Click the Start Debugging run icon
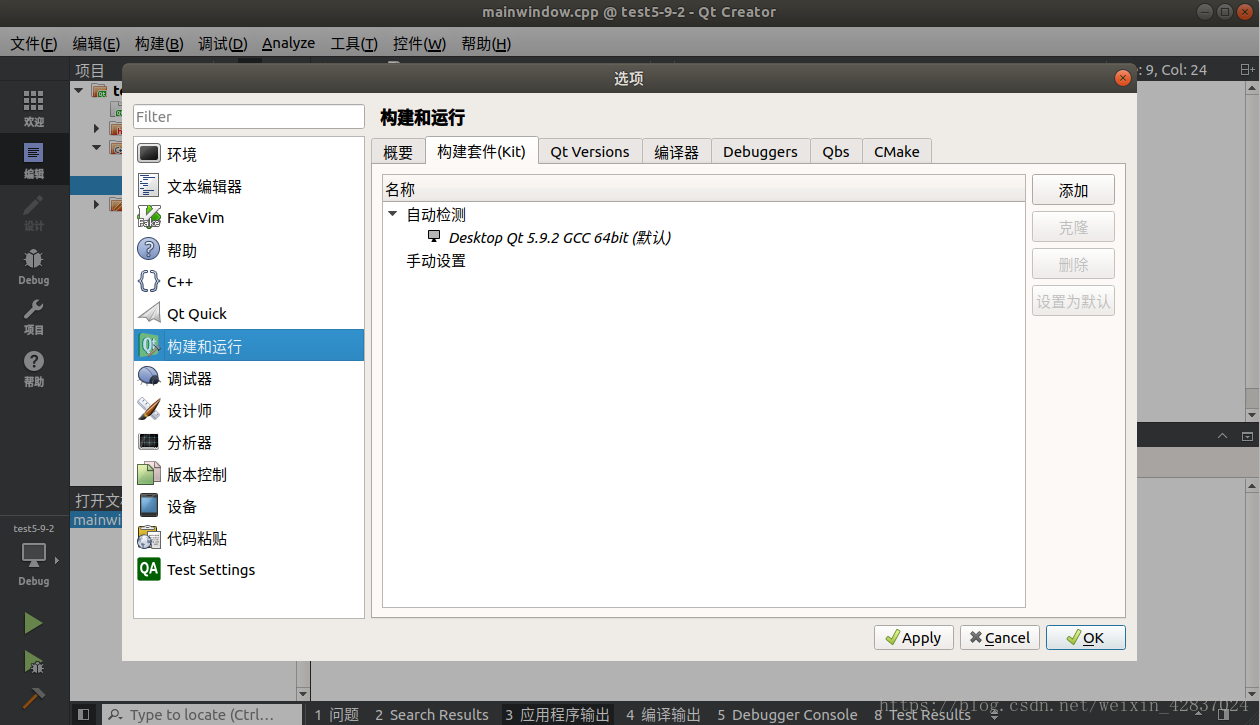 33,661
